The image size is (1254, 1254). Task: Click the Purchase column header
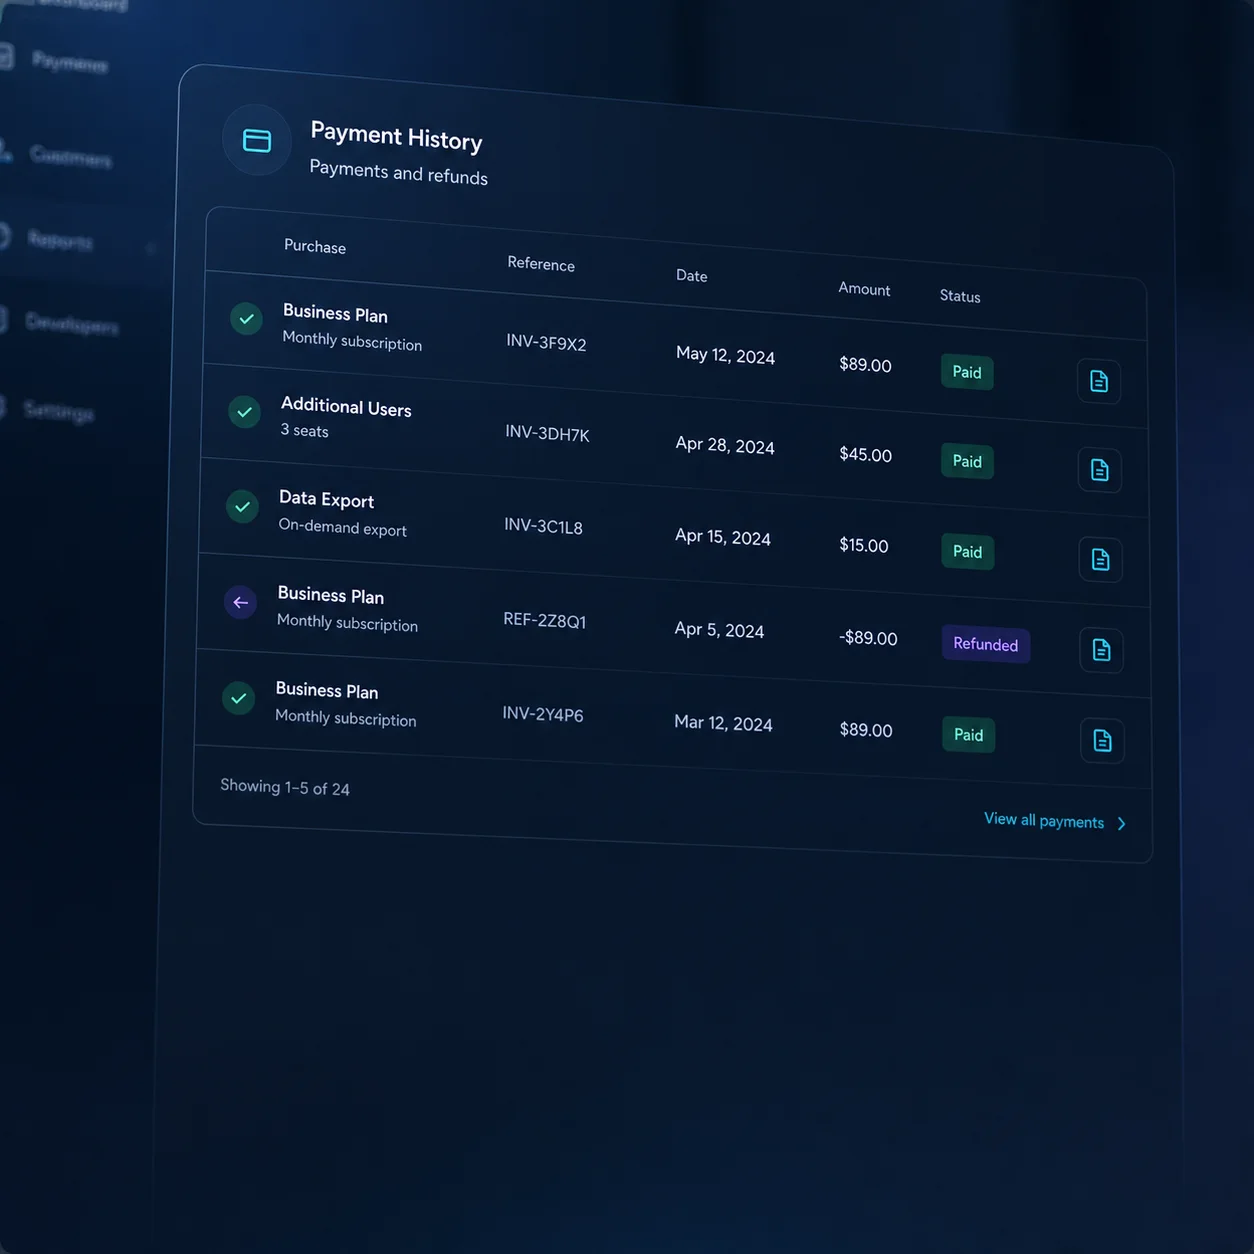[315, 246]
